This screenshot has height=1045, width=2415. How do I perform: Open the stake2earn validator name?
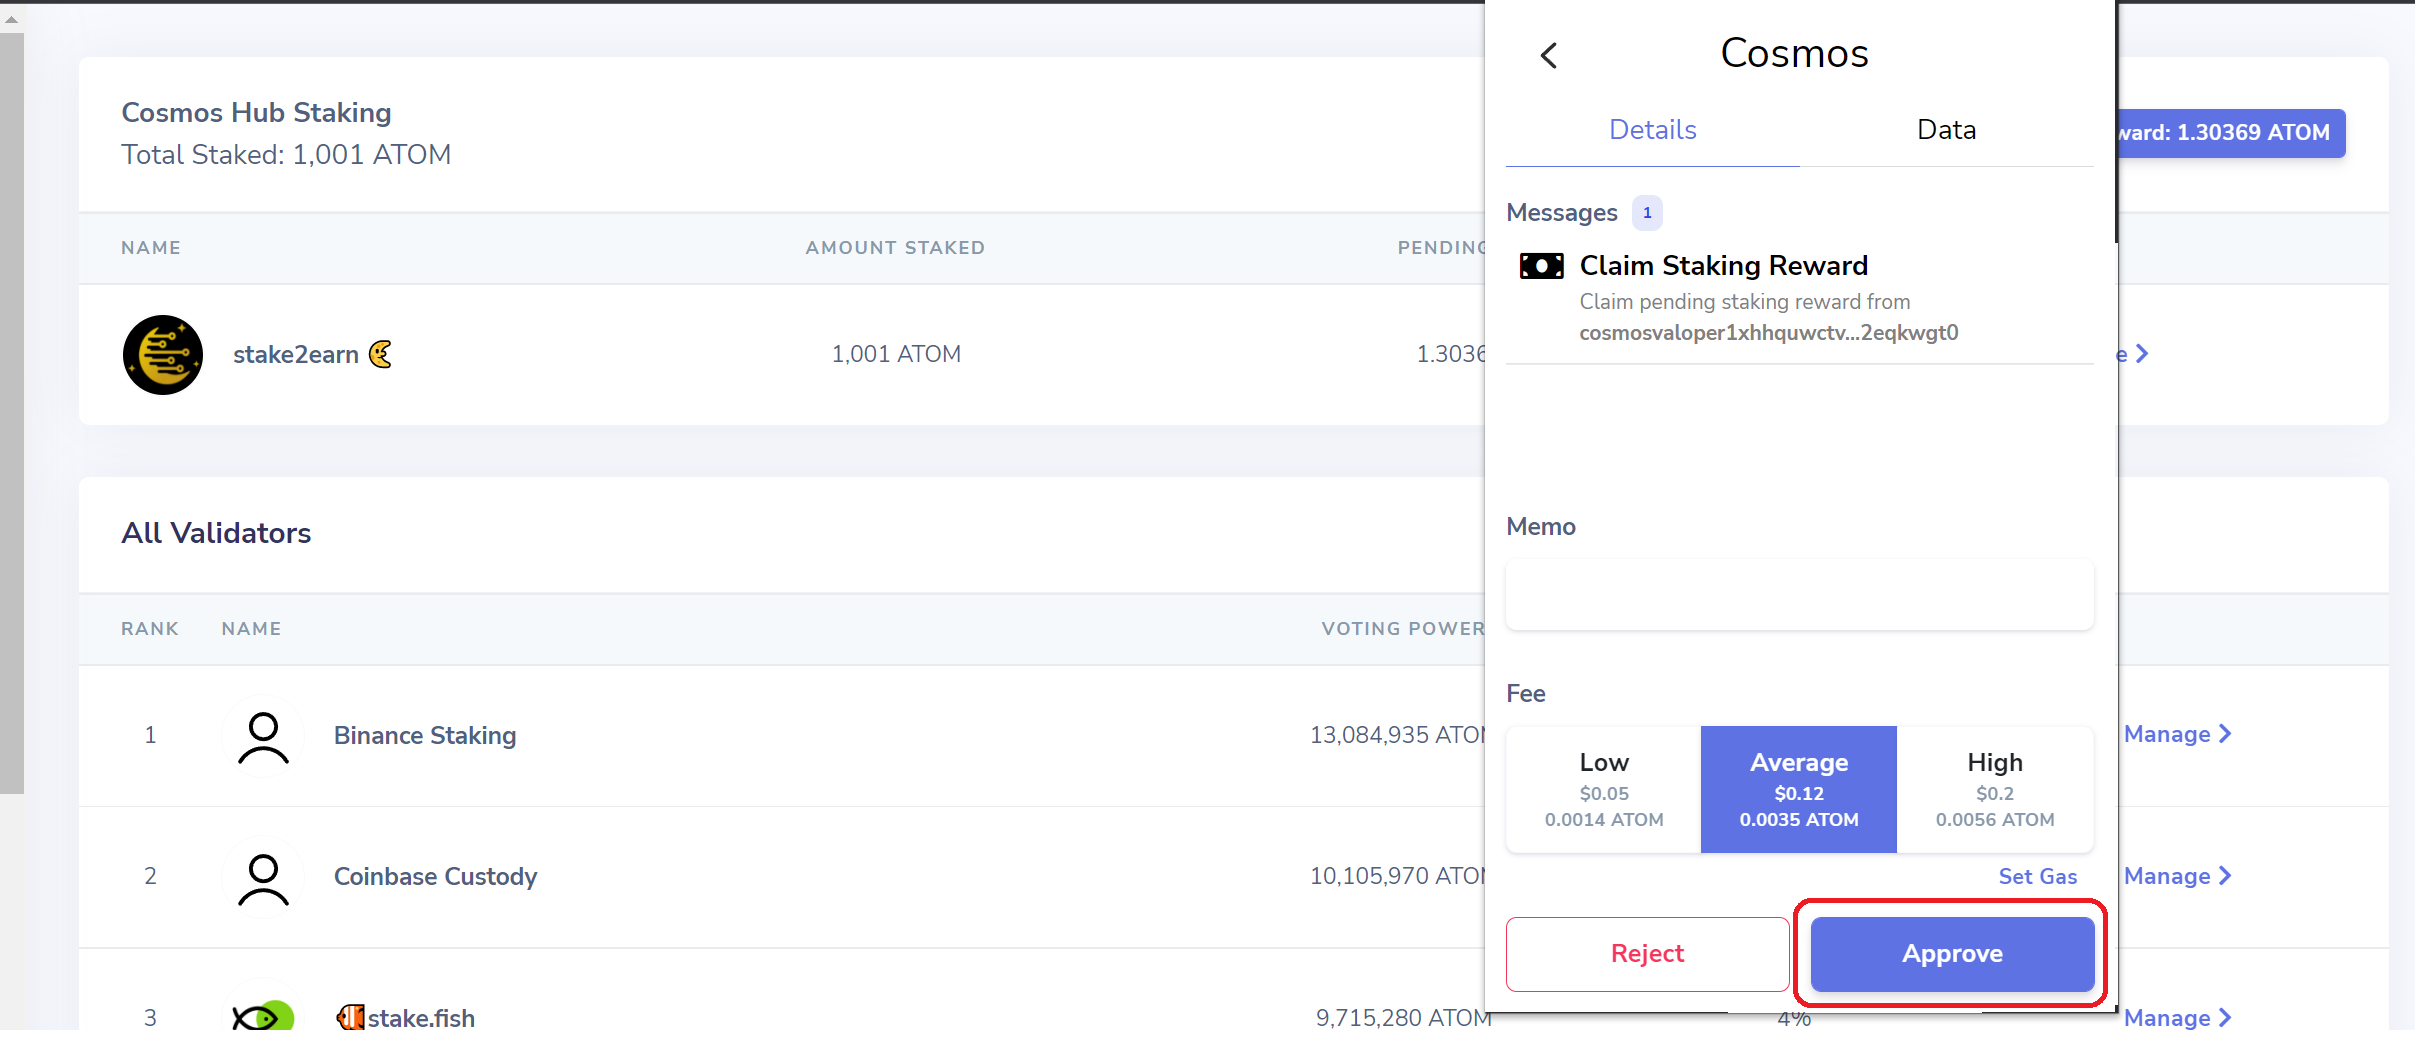296,355
